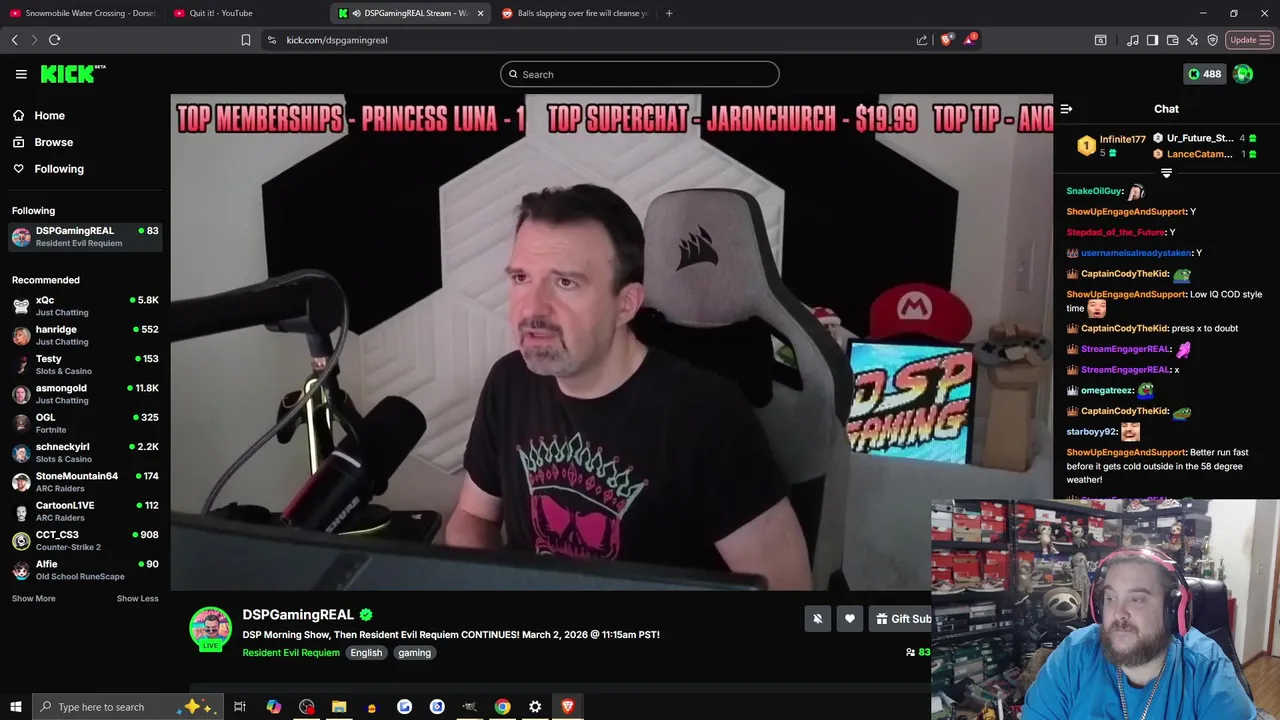
Task: Open the user profile avatar menu
Action: 1243,74
